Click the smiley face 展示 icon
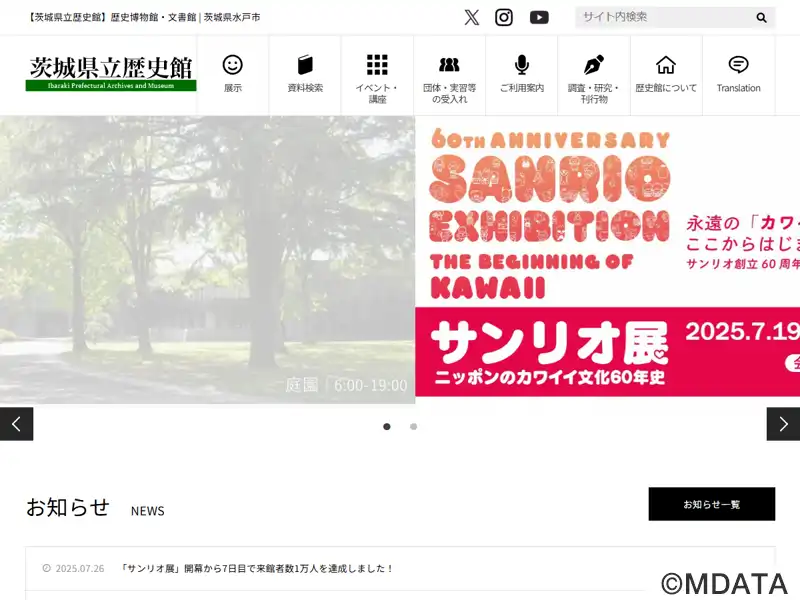This screenshot has width=800, height=600. click(x=233, y=65)
